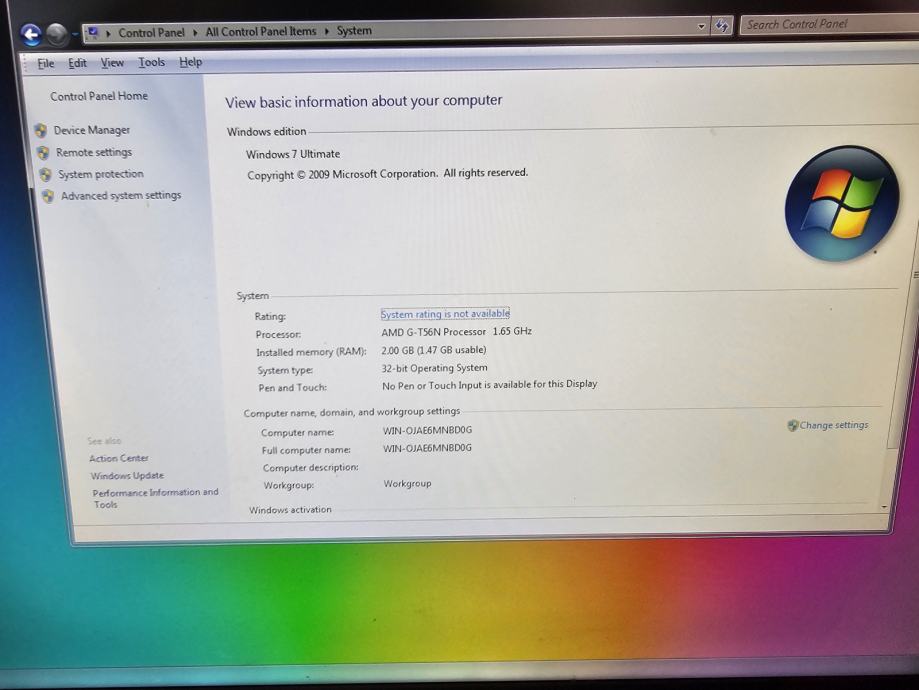The image size is (919, 690).
Task: Click the 2.00 GB (1.47 GB usable) value
Action: click(434, 350)
